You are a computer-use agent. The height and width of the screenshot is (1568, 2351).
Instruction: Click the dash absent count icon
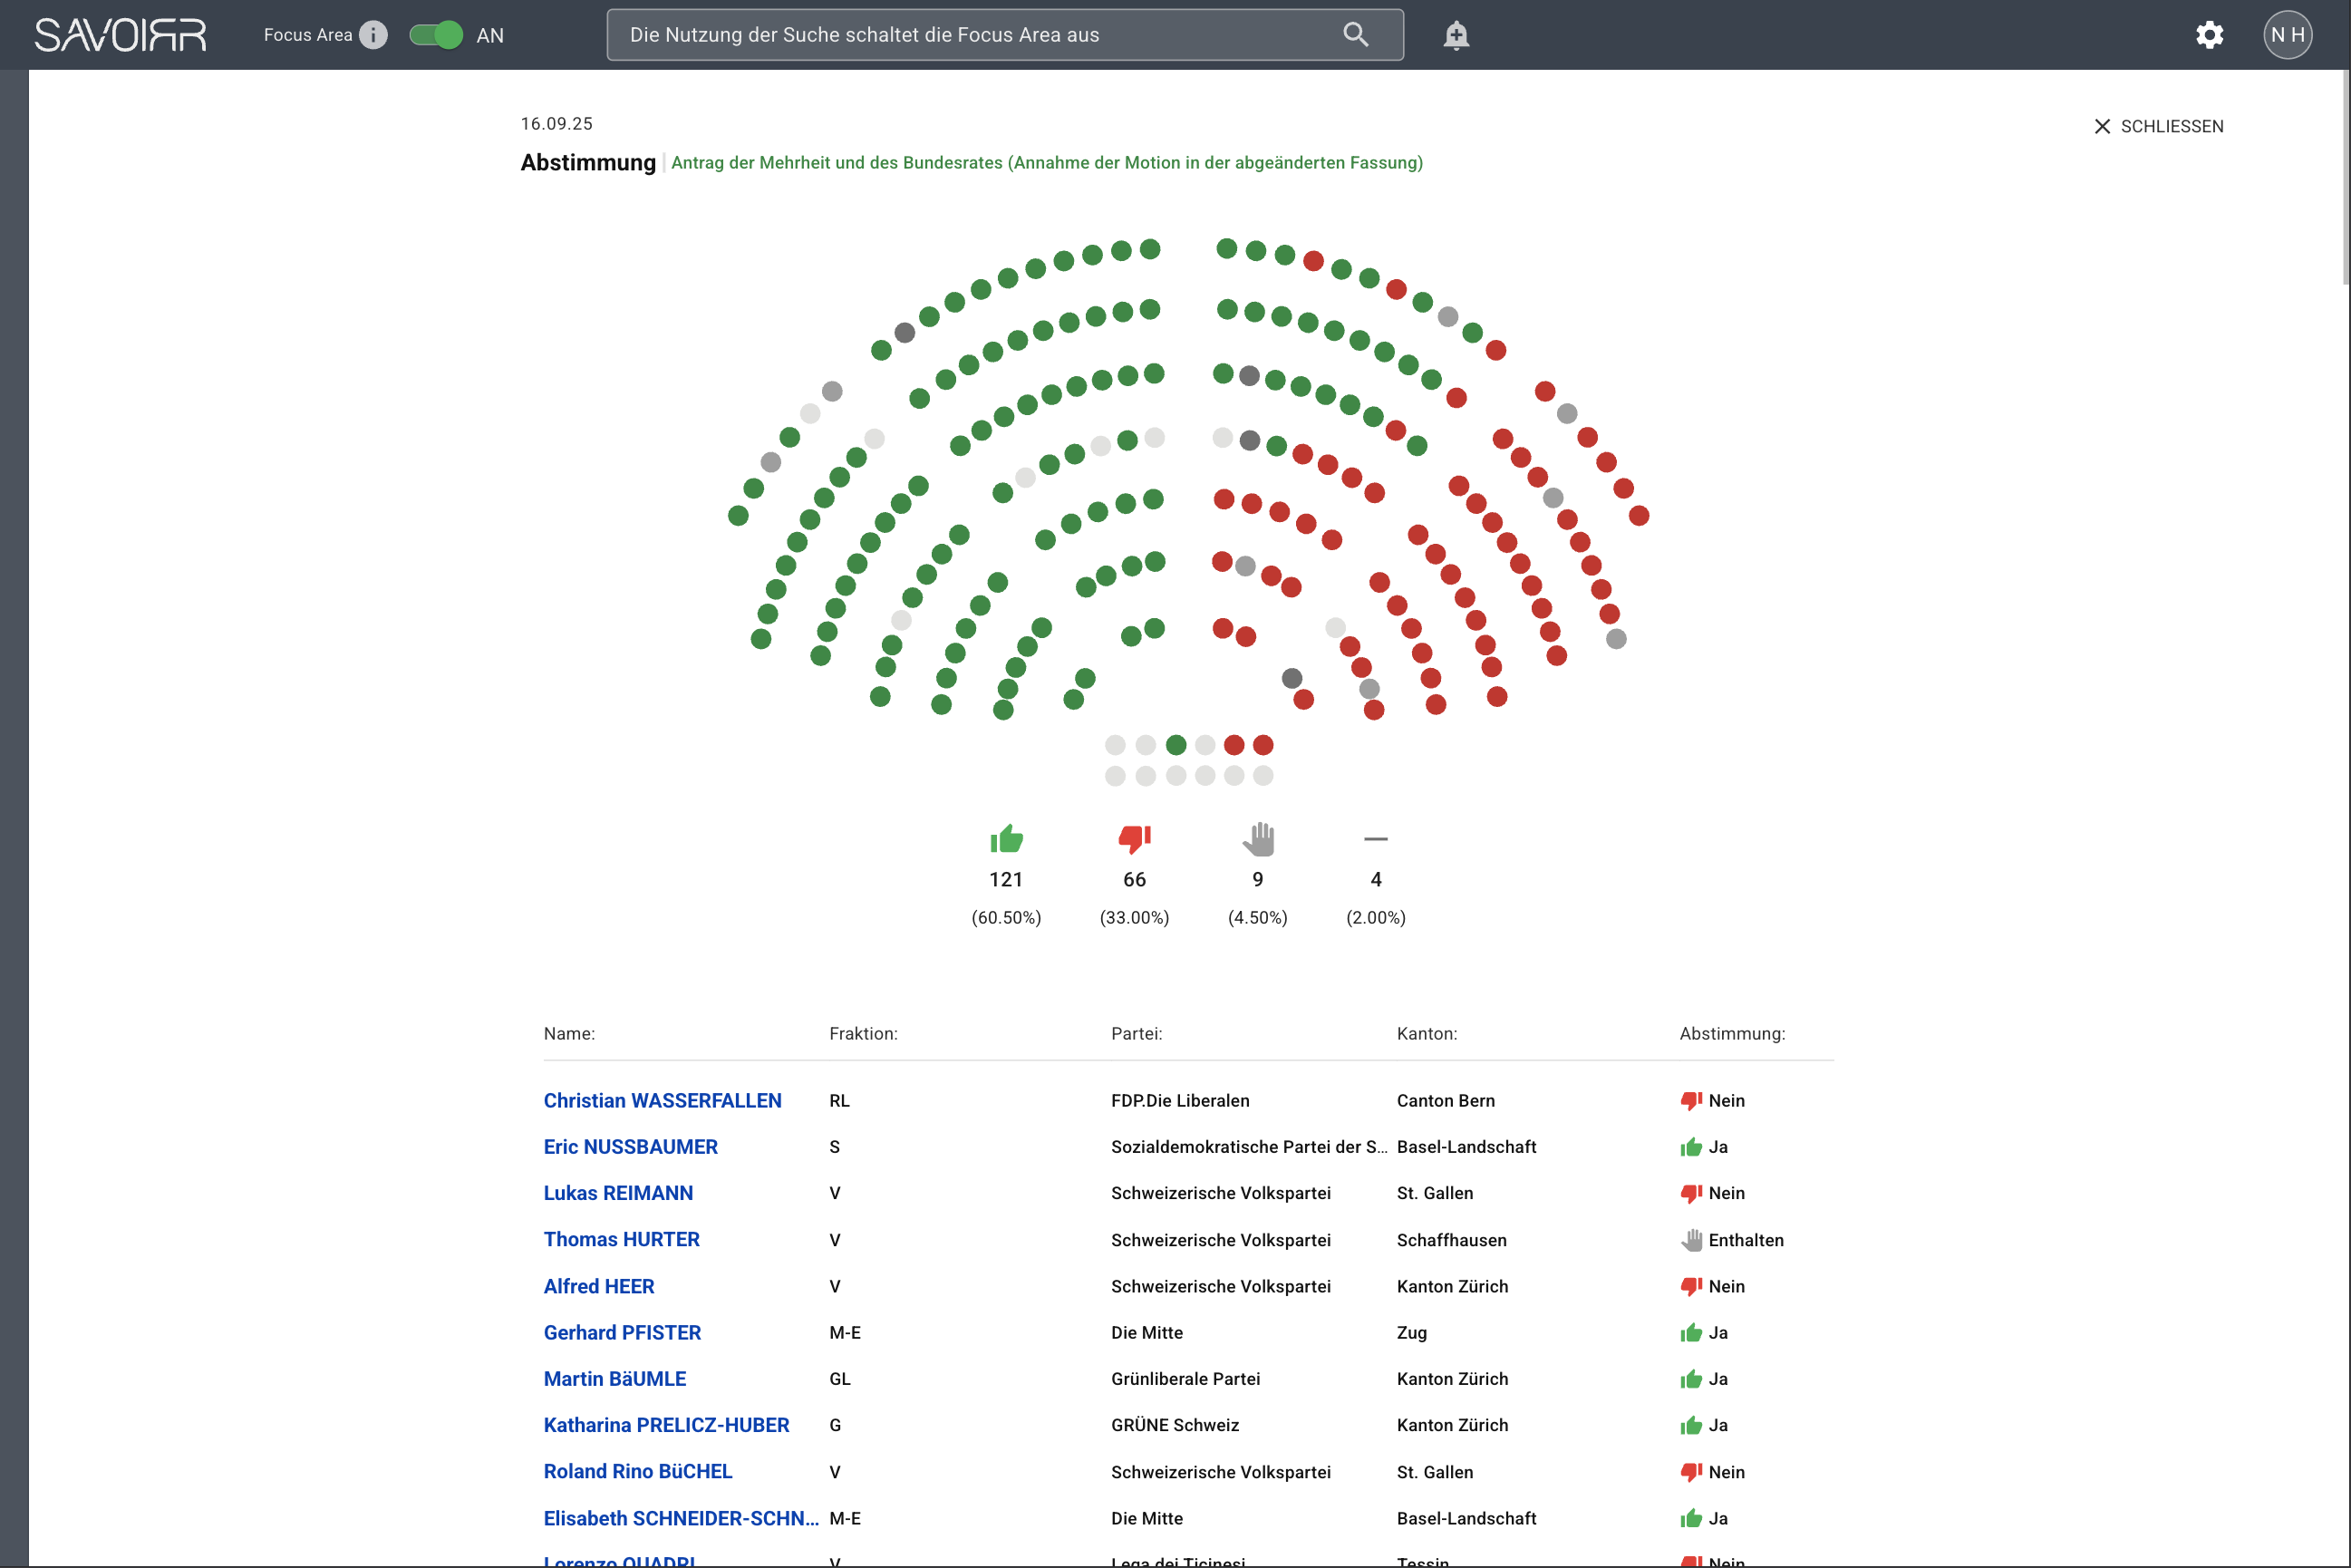[x=1376, y=838]
